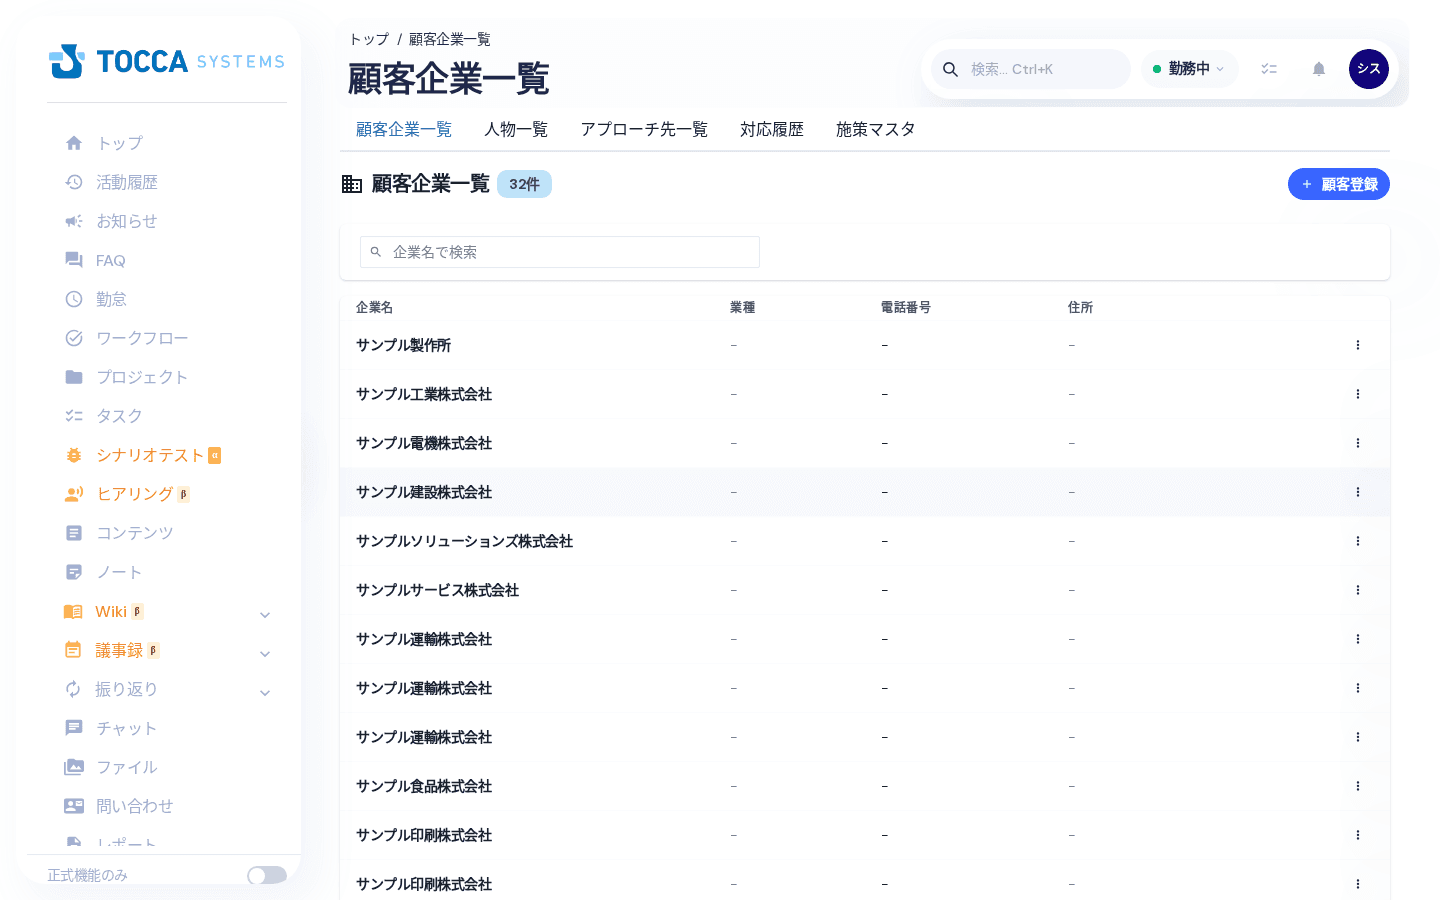1440x900 pixels.
Task: Click the 振り返り refresh icon
Action: [x=73, y=689]
